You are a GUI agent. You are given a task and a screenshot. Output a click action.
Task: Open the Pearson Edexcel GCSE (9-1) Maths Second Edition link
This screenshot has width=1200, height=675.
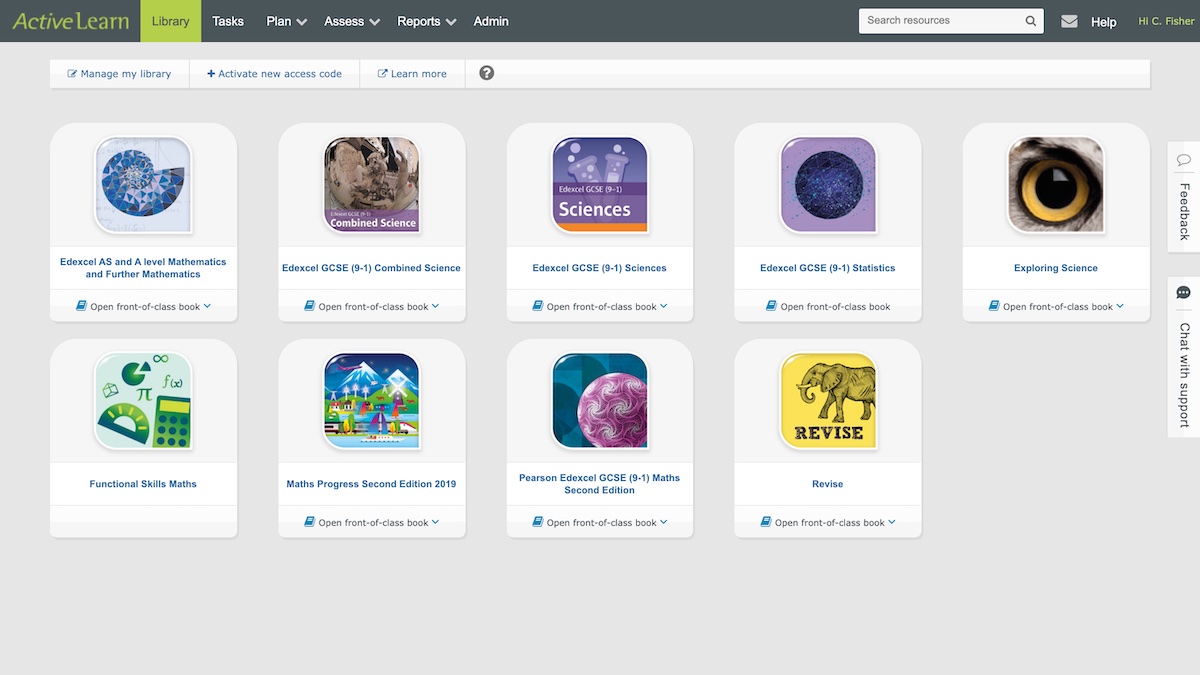point(600,484)
